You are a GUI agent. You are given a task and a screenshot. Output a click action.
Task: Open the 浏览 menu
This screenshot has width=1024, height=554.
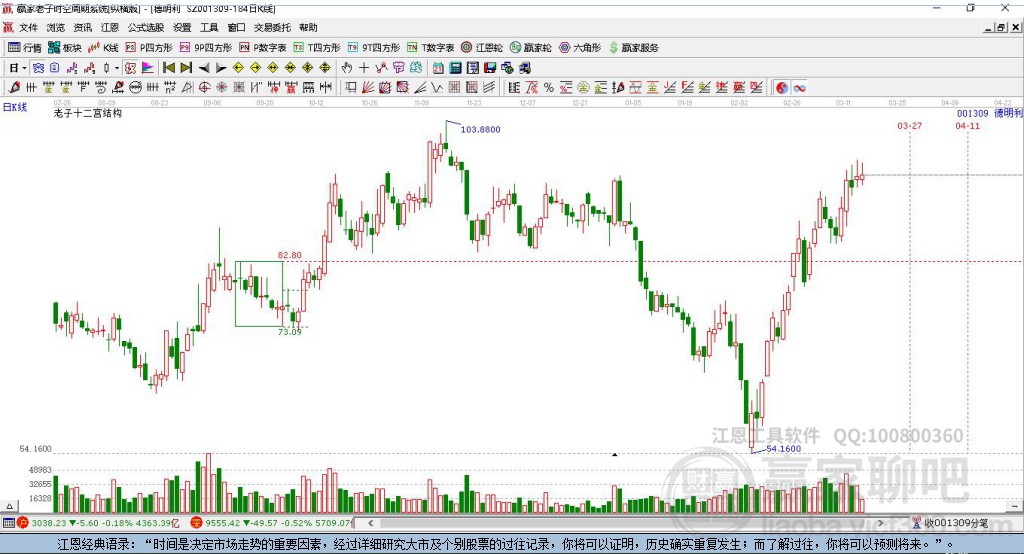[56, 27]
